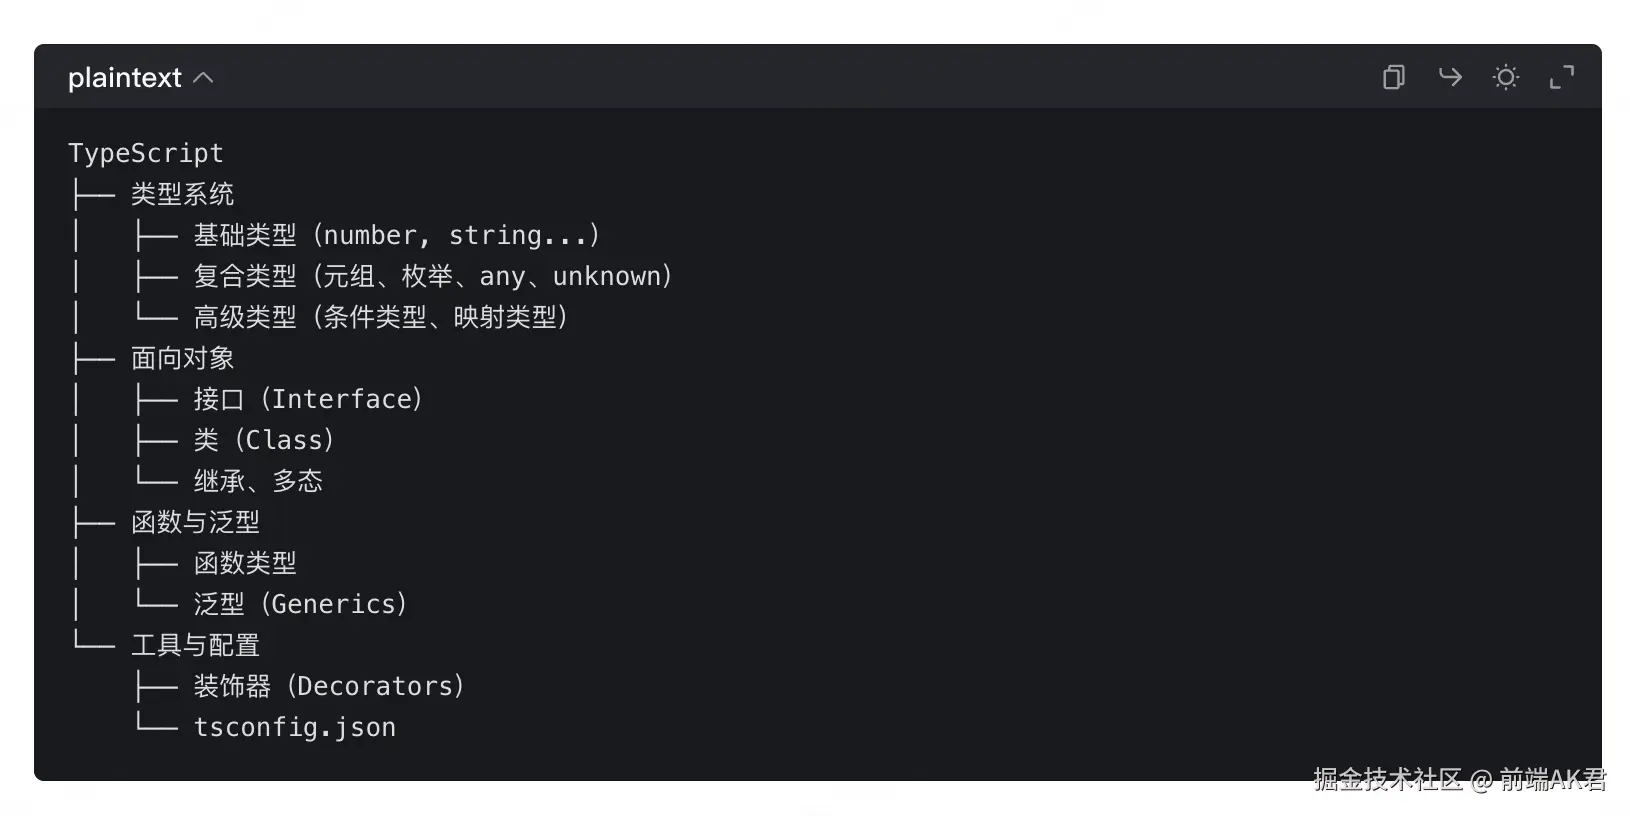Image resolution: width=1630 pixels, height=816 pixels.
Task: Click the 面向对象 tree entry
Action: click(182, 358)
